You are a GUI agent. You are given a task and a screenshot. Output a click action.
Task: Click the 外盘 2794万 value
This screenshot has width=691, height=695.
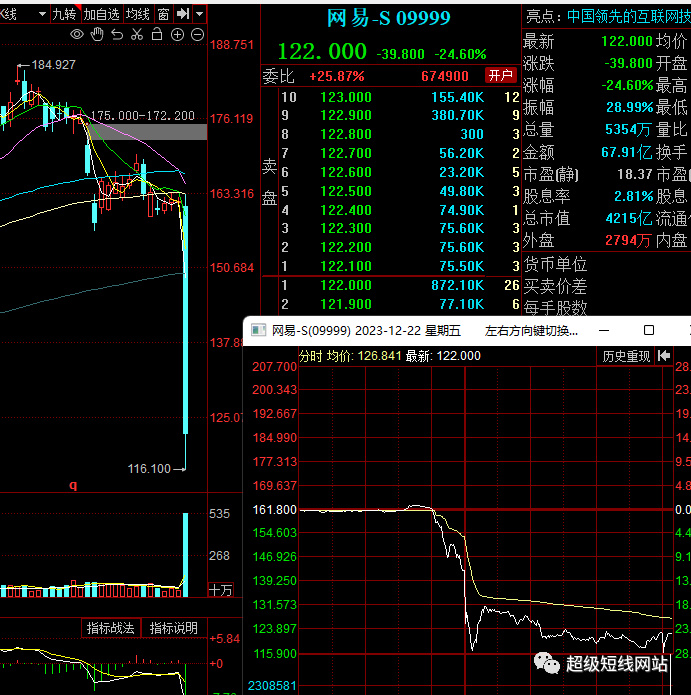click(628, 241)
